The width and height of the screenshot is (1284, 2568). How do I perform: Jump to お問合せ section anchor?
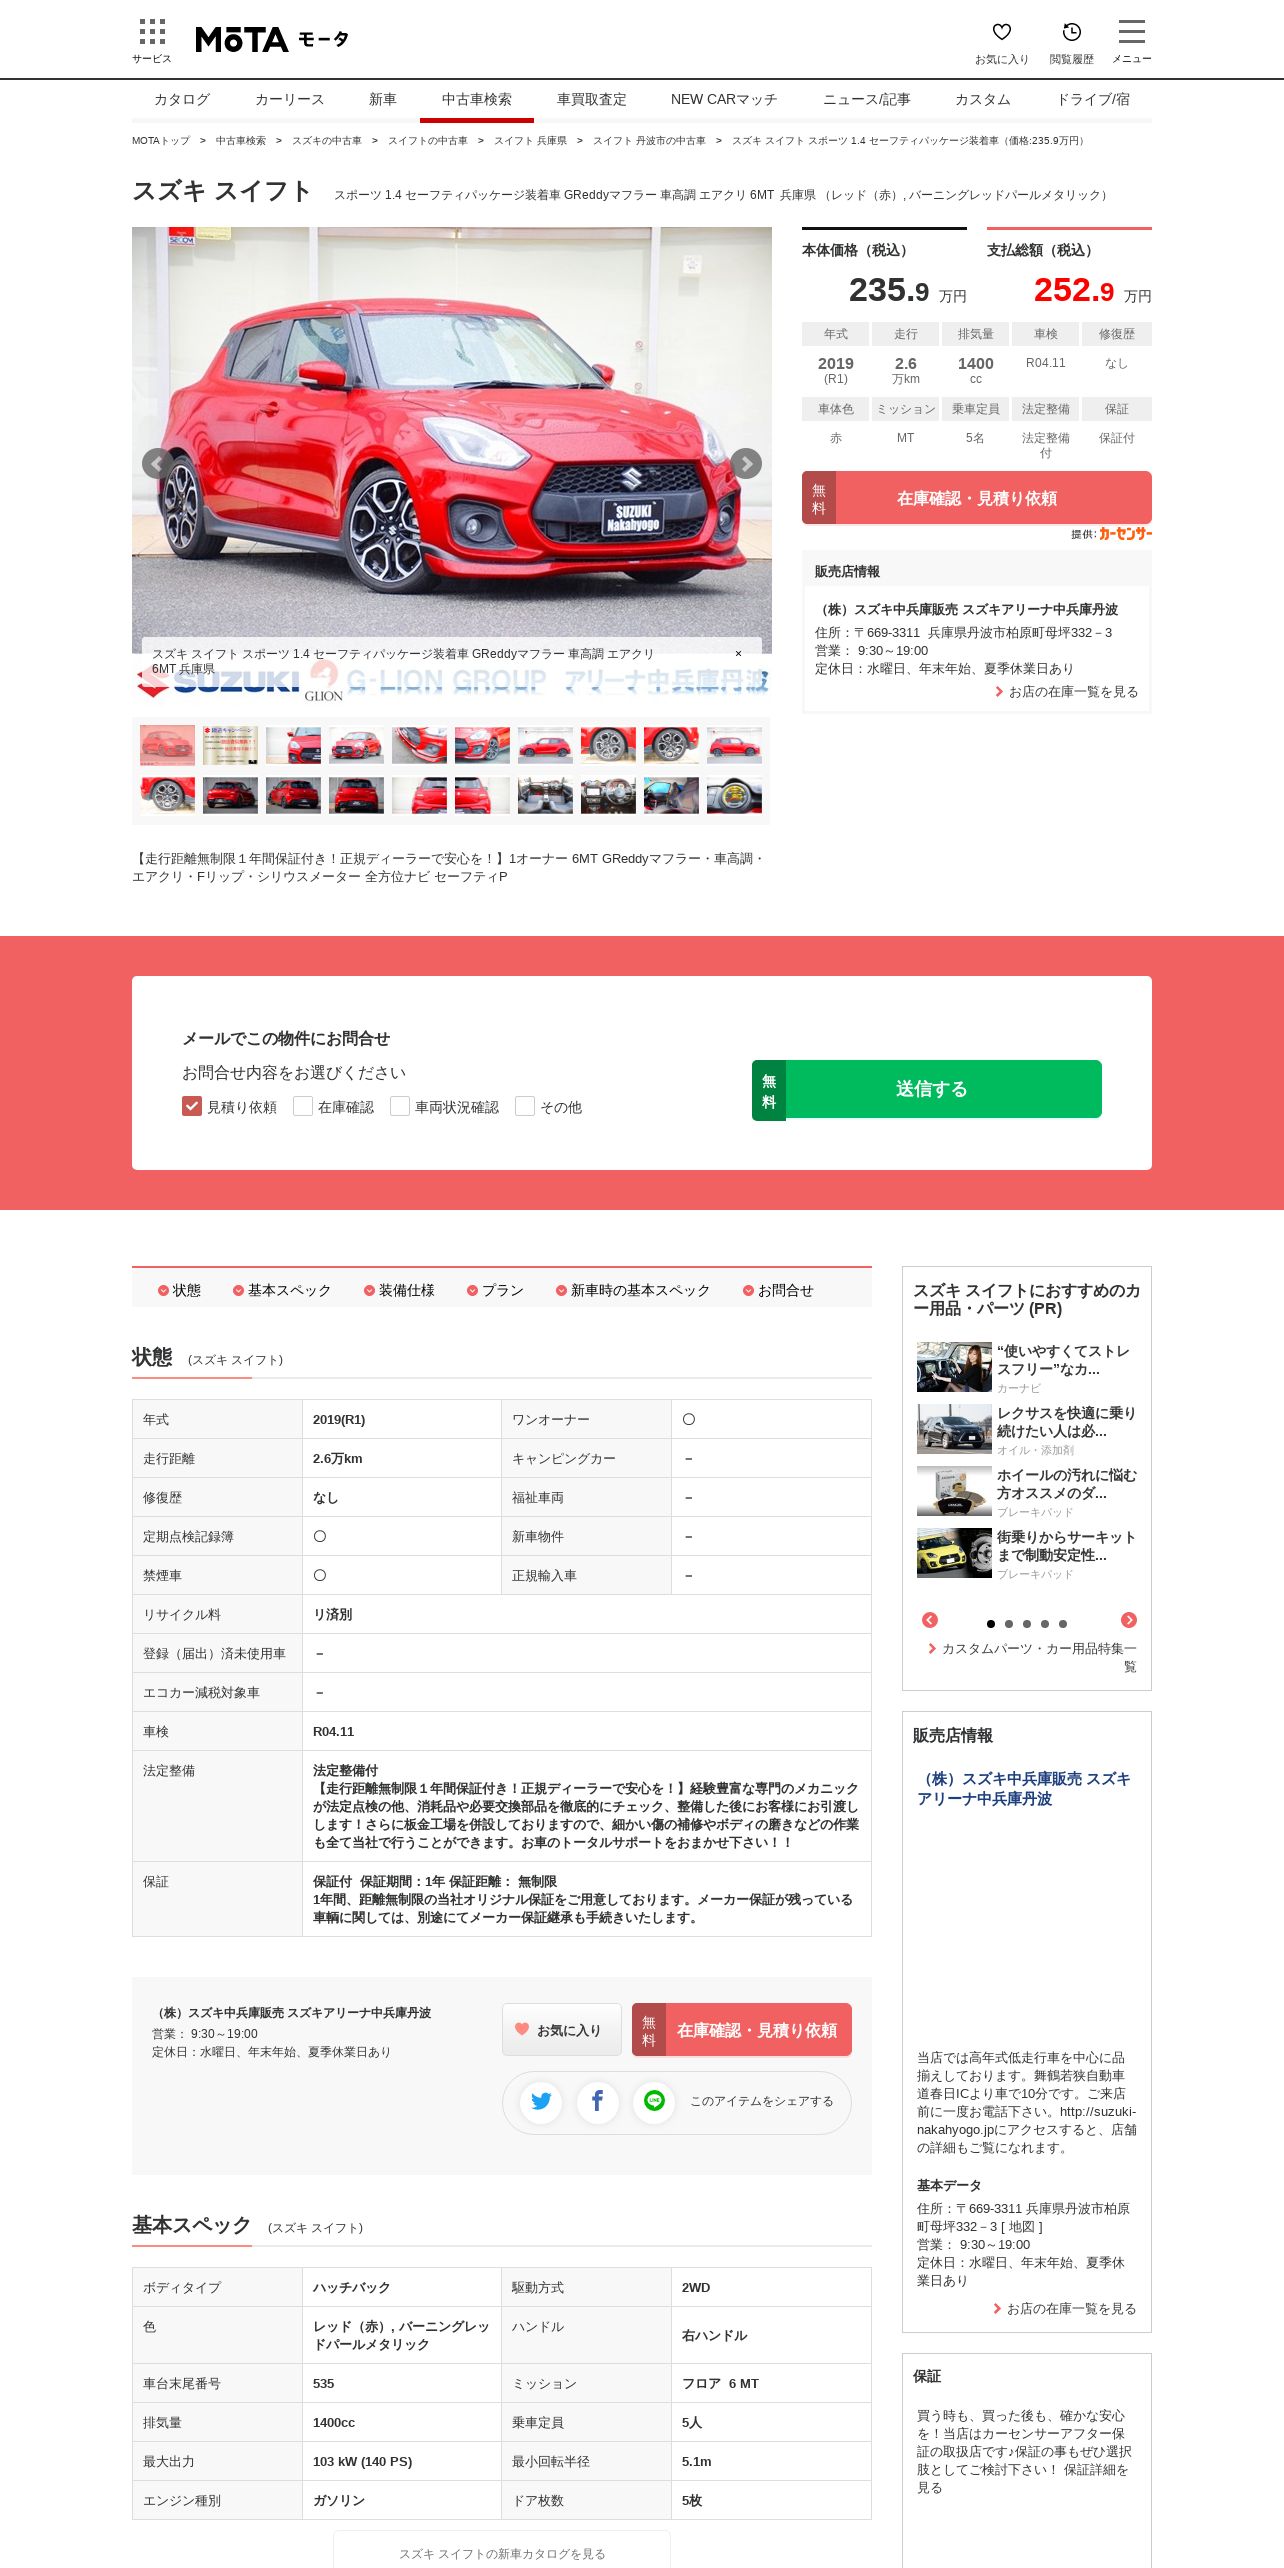click(778, 1290)
